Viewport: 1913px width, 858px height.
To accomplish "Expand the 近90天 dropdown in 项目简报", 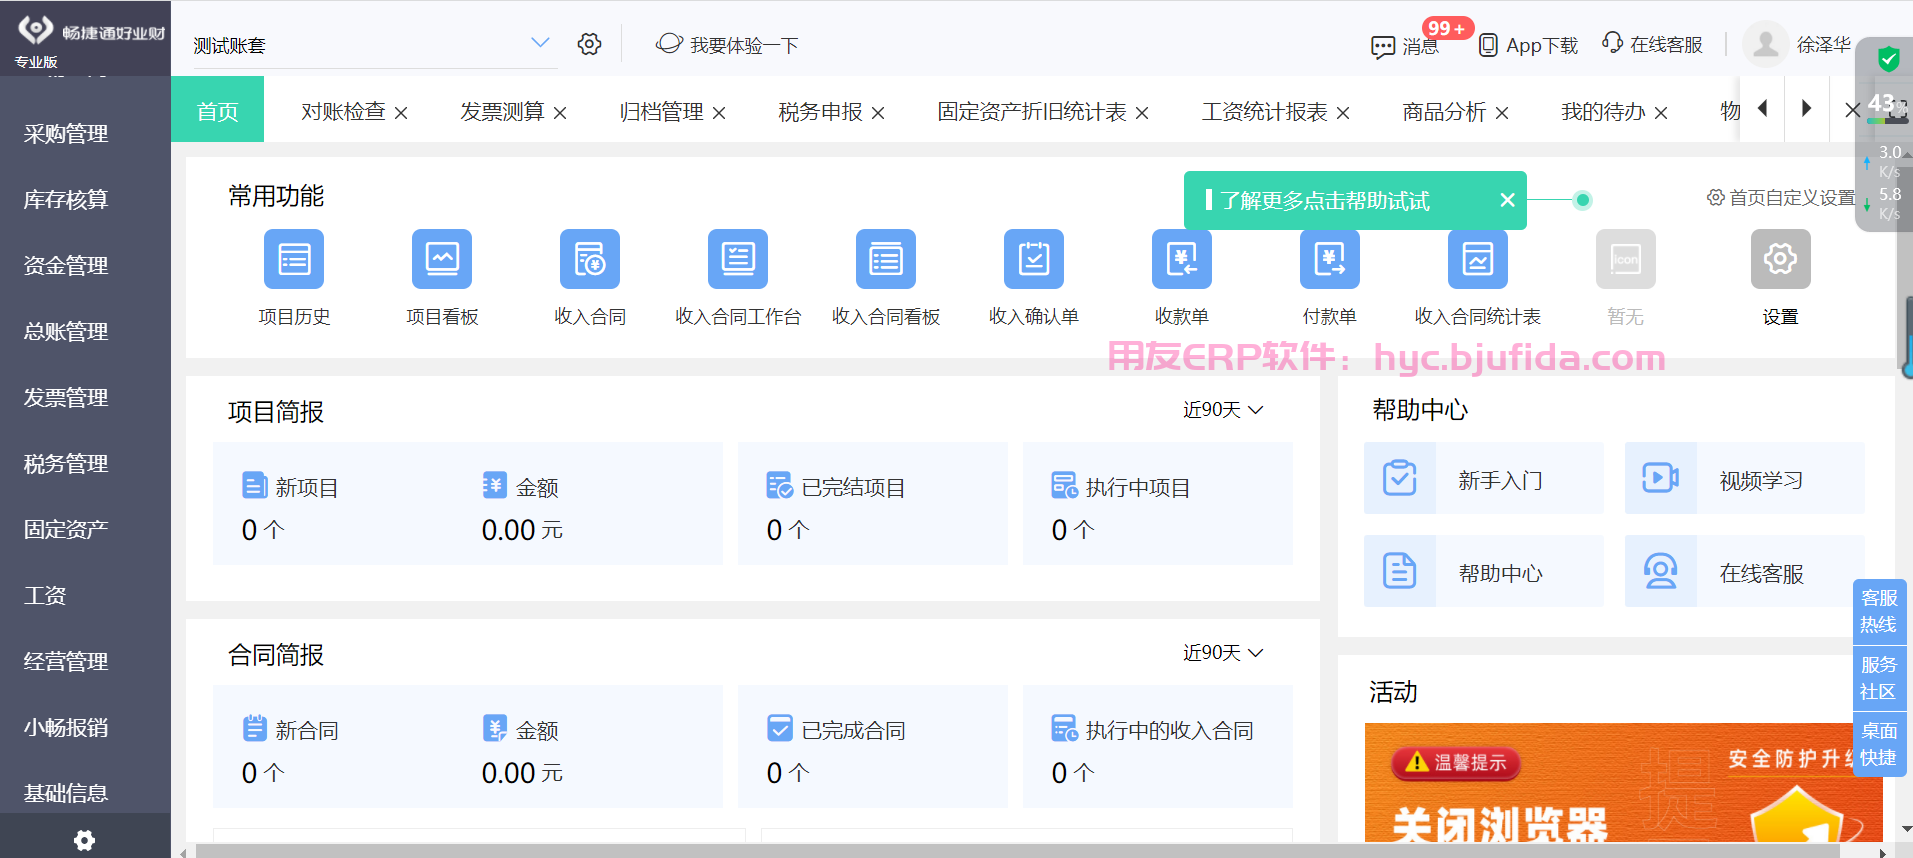I will pyautogui.click(x=1223, y=410).
